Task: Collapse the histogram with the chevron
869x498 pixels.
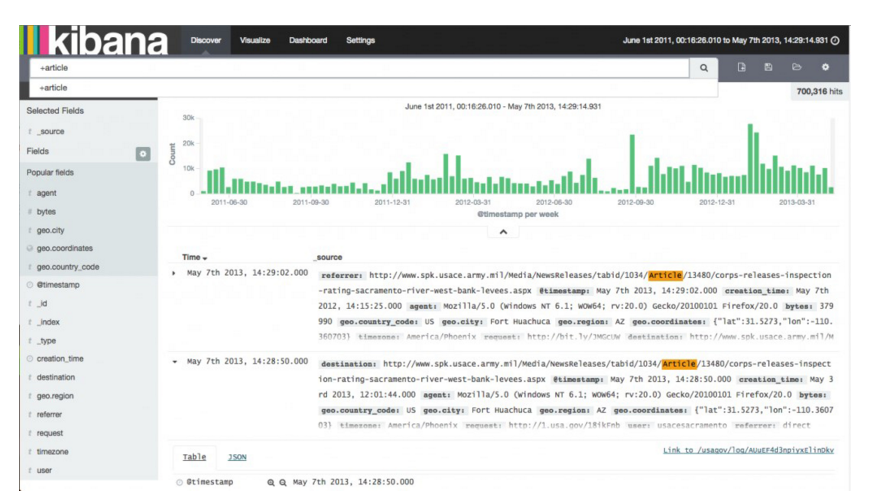Action: click(502, 232)
